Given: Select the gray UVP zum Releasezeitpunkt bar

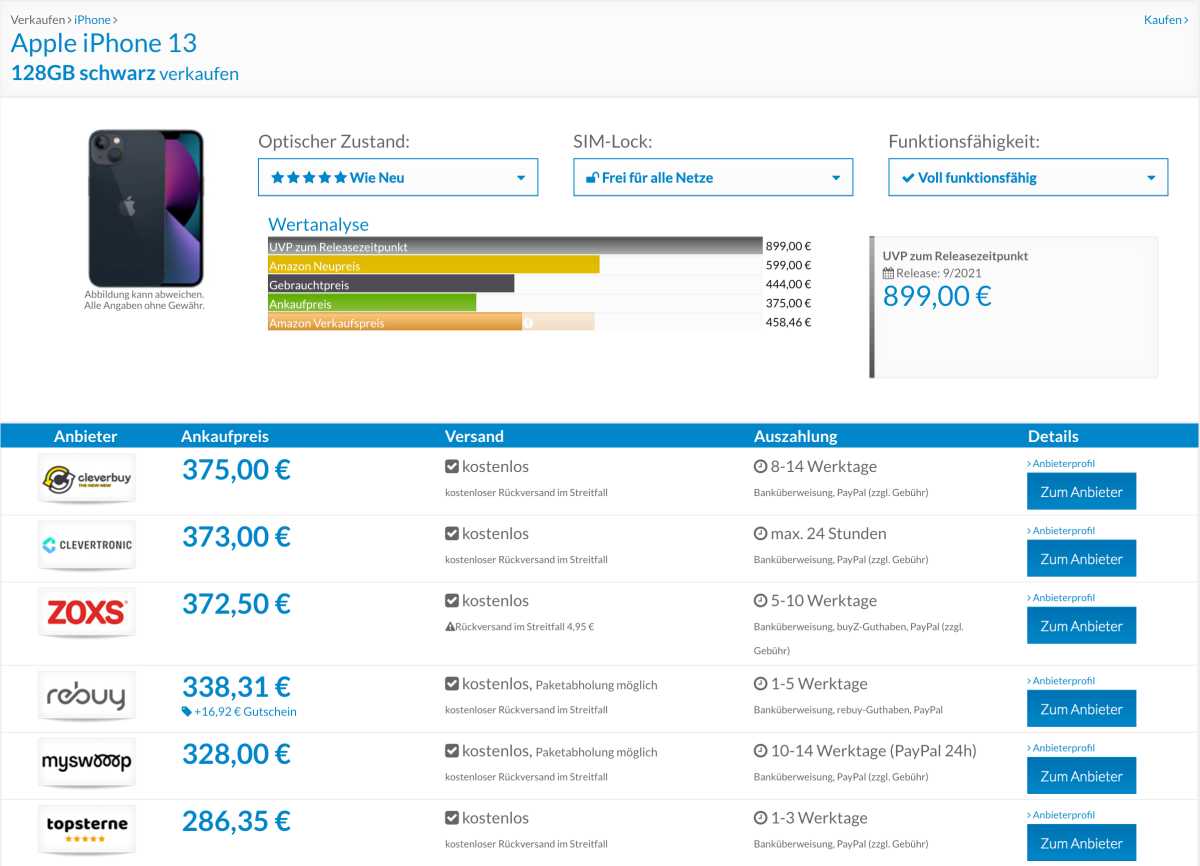Looking at the screenshot, I should tap(515, 246).
